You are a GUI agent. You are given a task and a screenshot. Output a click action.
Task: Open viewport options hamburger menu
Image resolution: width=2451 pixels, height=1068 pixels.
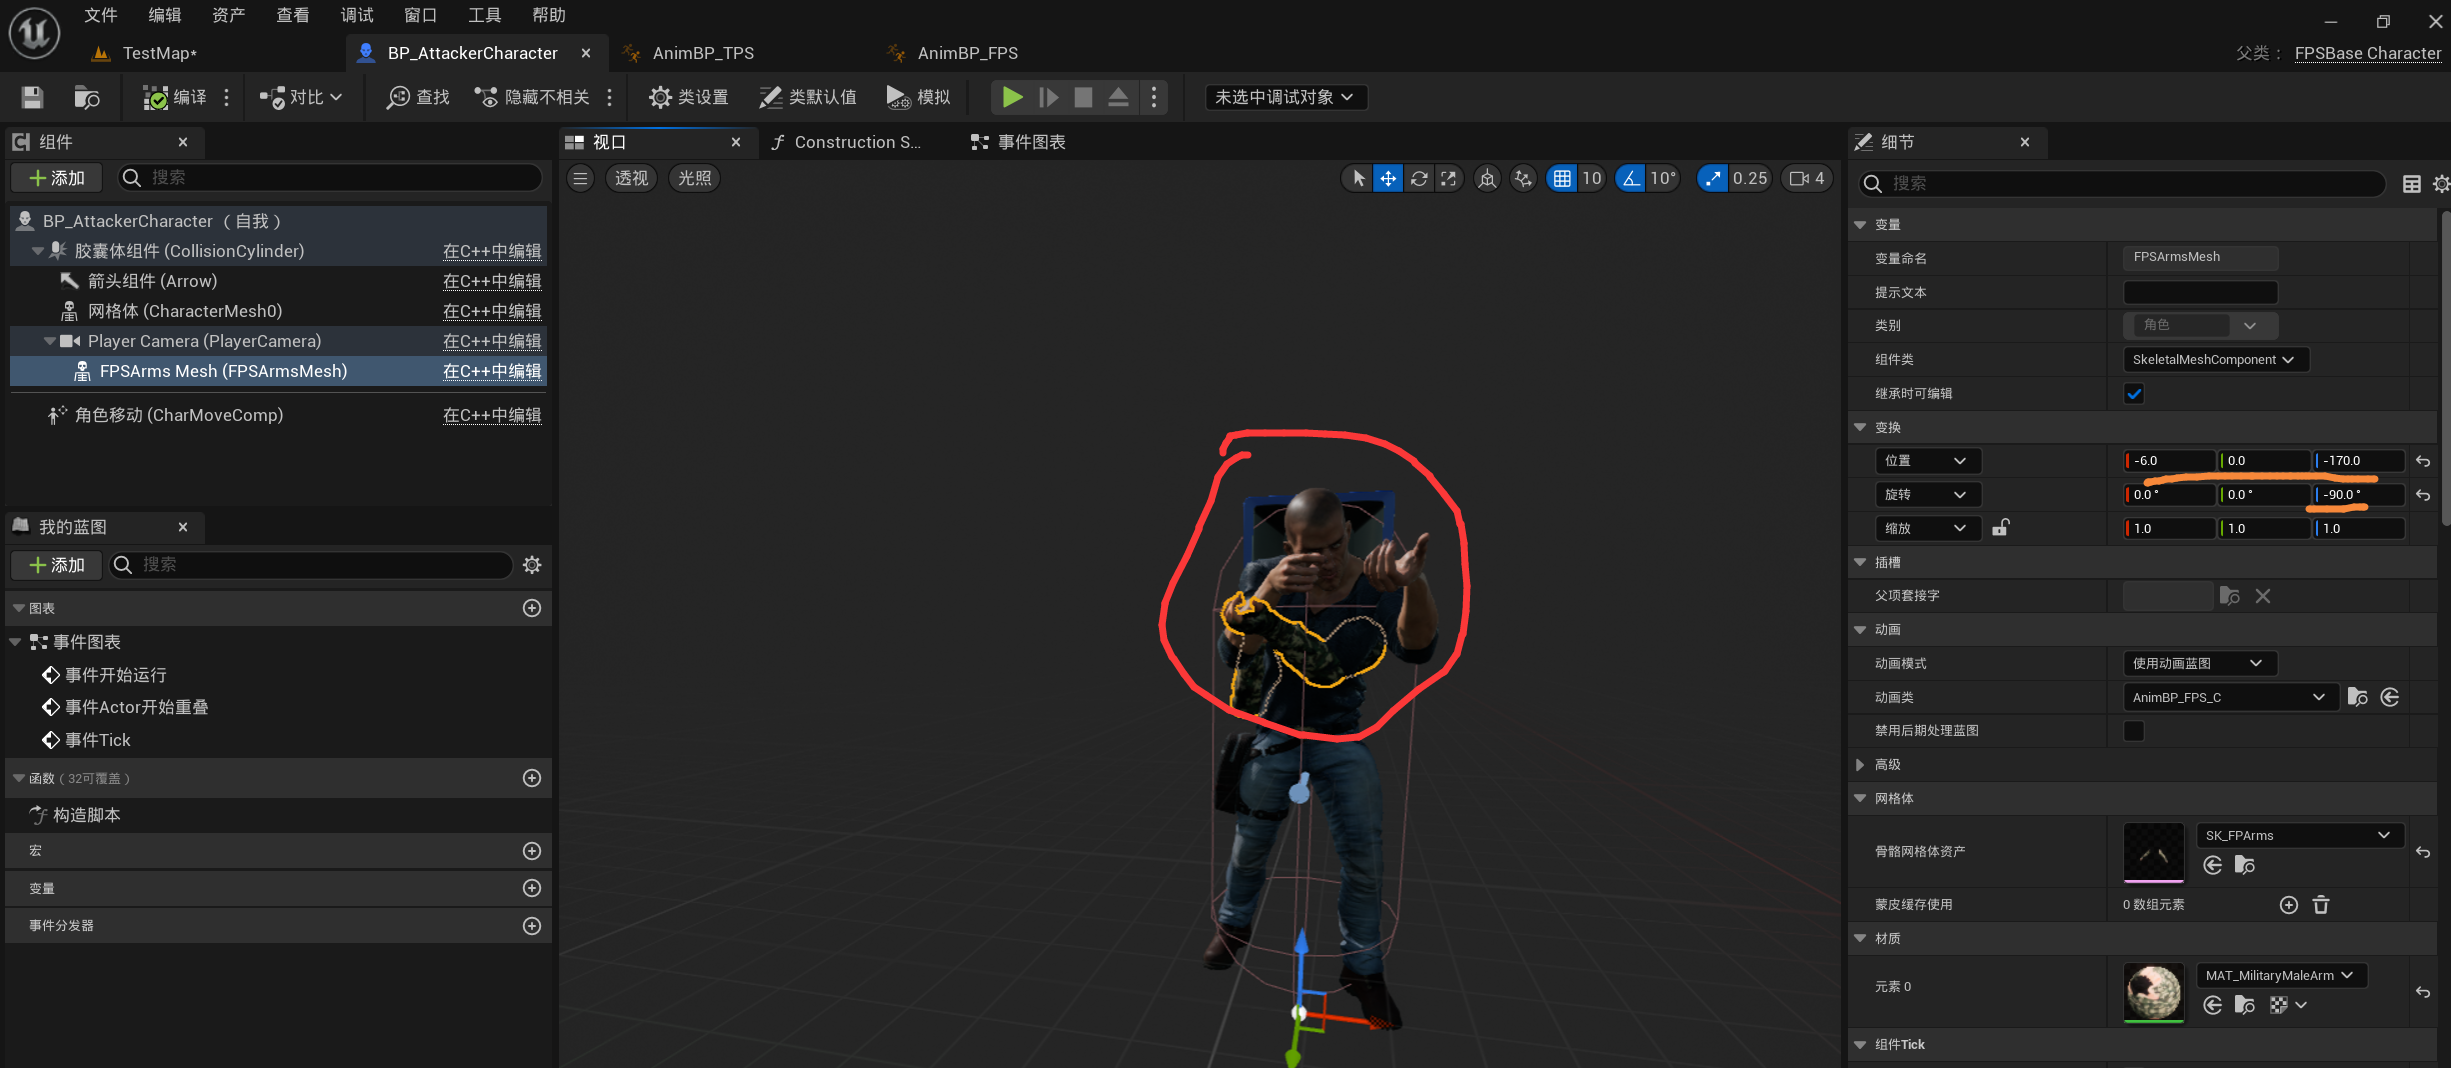click(x=580, y=178)
